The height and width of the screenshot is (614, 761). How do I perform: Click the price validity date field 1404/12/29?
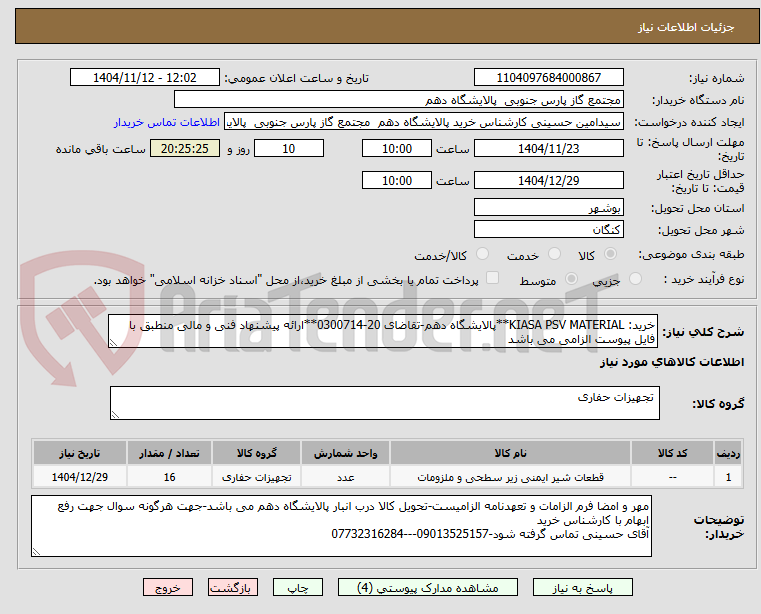(x=548, y=181)
